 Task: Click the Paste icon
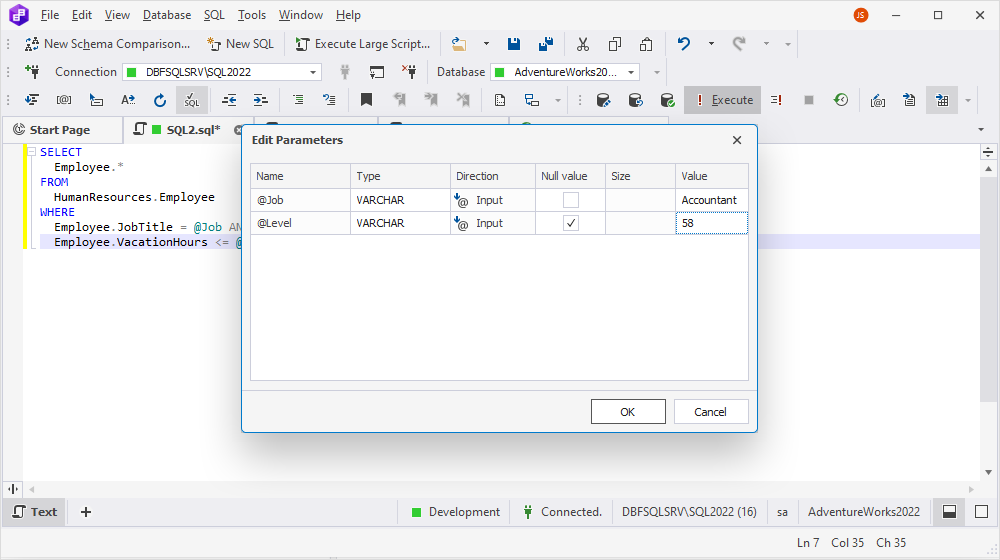point(646,44)
